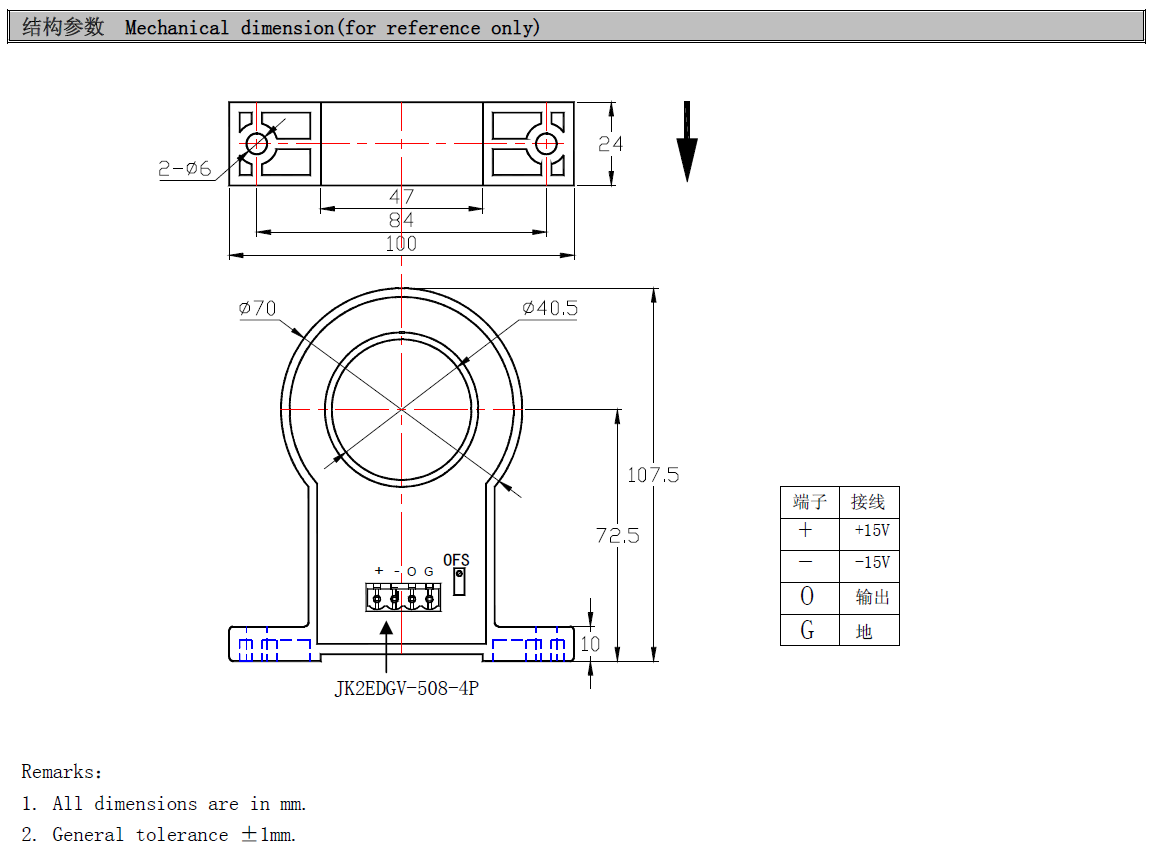Click the ø40.5 inner diameter label

click(x=549, y=308)
